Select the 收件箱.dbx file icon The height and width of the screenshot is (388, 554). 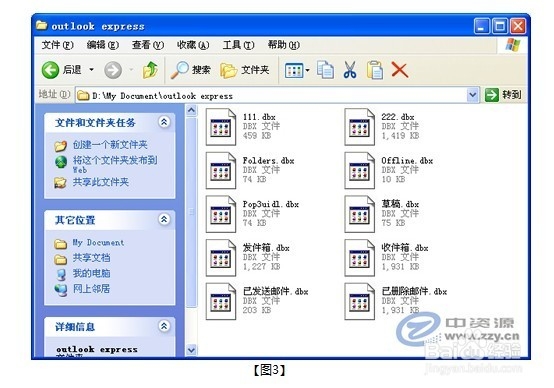[x=360, y=258]
